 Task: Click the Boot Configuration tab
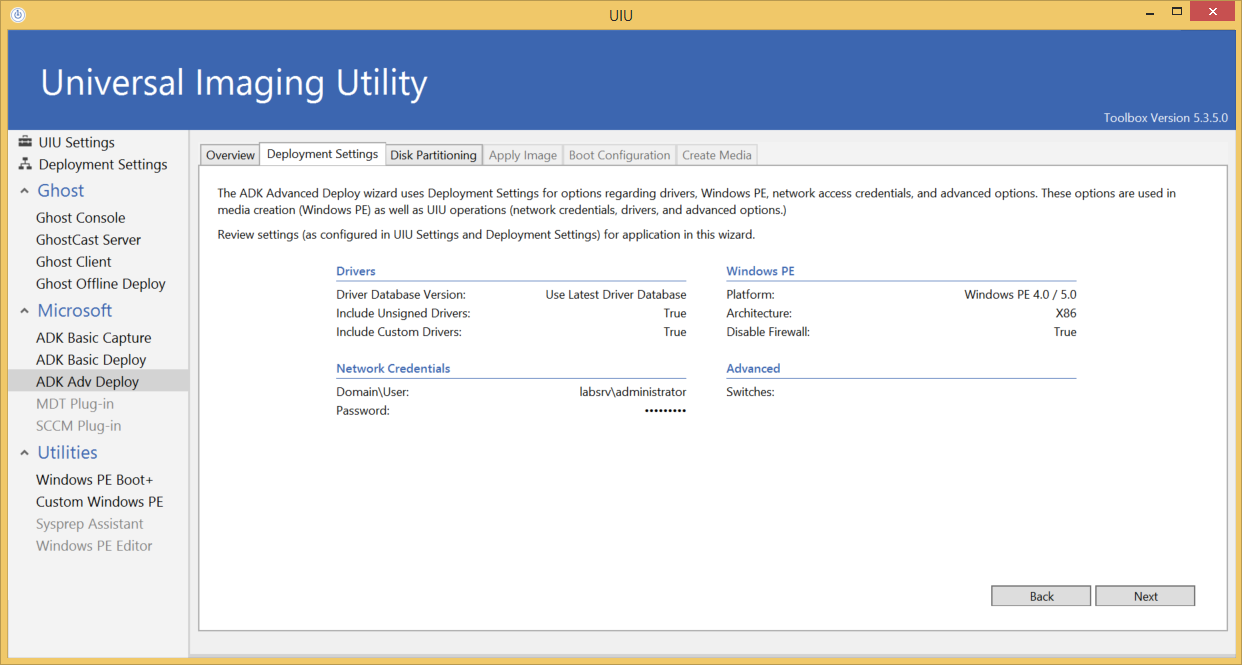tap(620, 155)
